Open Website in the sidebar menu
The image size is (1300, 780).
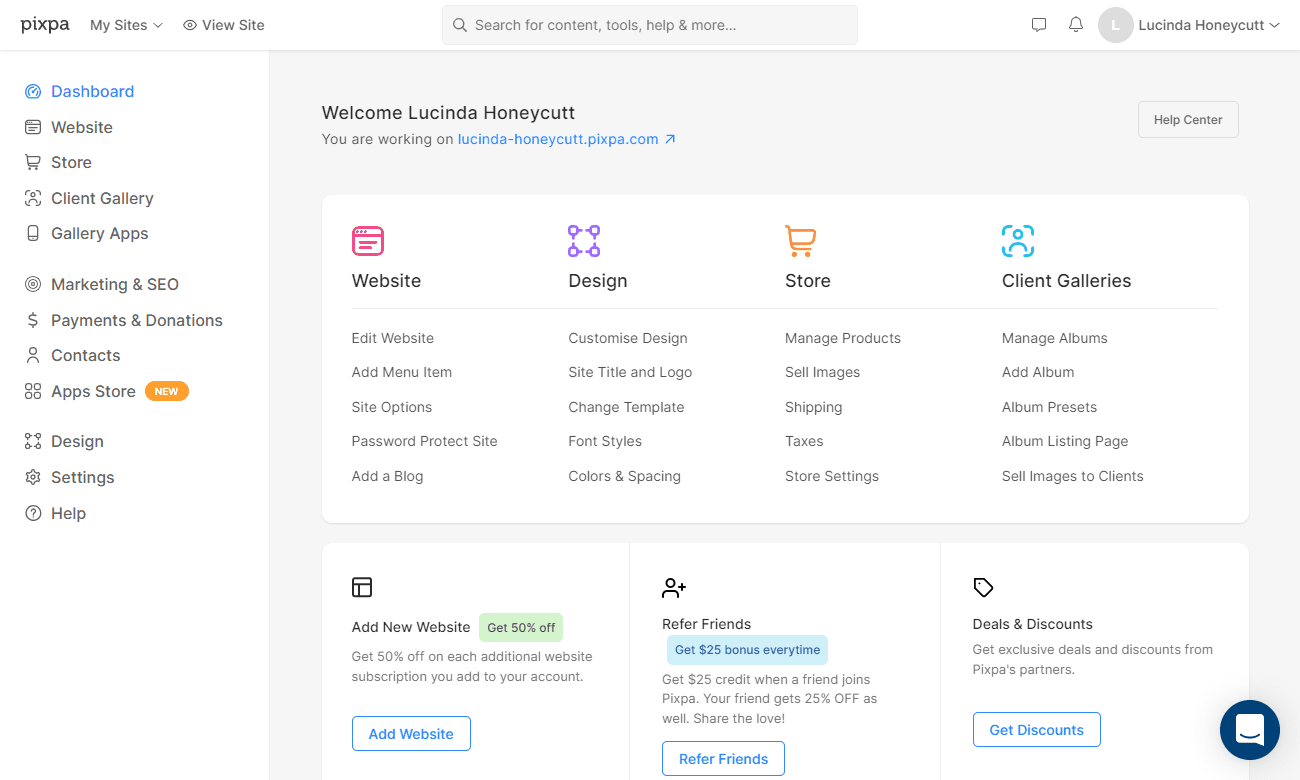[82, 127]
